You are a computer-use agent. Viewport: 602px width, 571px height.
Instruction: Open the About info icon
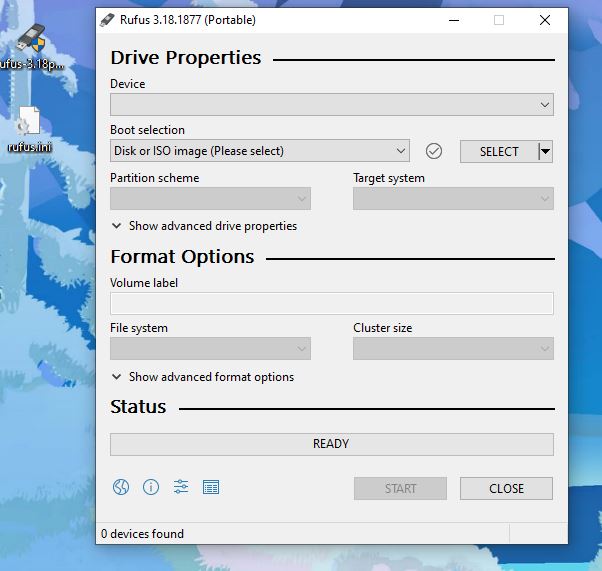tap(151, 488)
